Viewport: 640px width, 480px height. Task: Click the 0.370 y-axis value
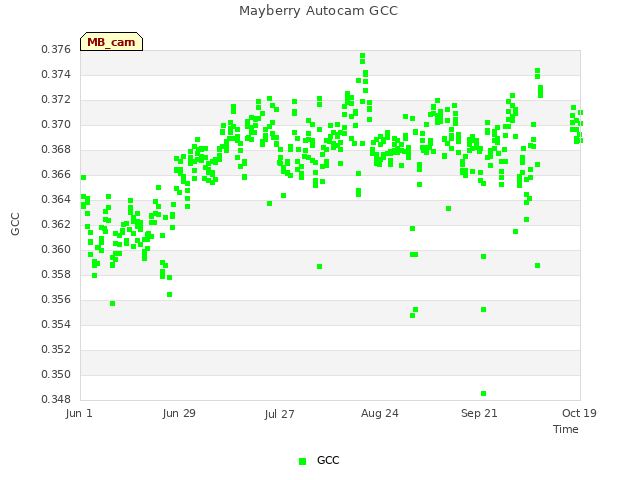(x=56, y=124)
